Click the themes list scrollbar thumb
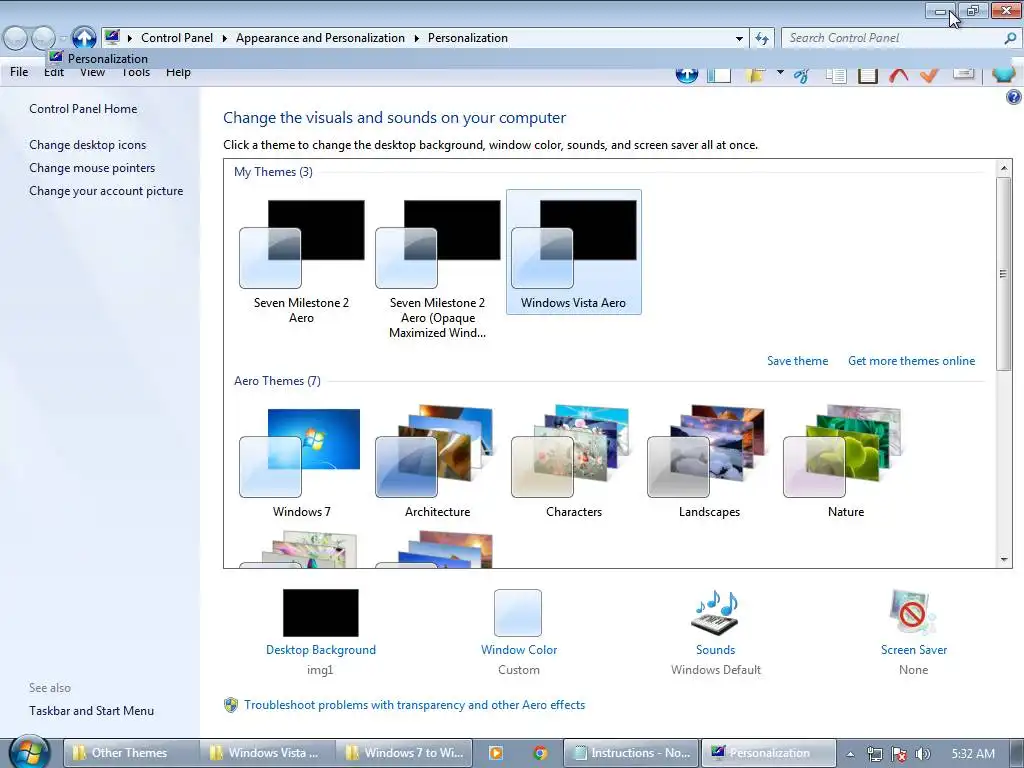Screen dimensions: 1024x768 pos(1003,274)
